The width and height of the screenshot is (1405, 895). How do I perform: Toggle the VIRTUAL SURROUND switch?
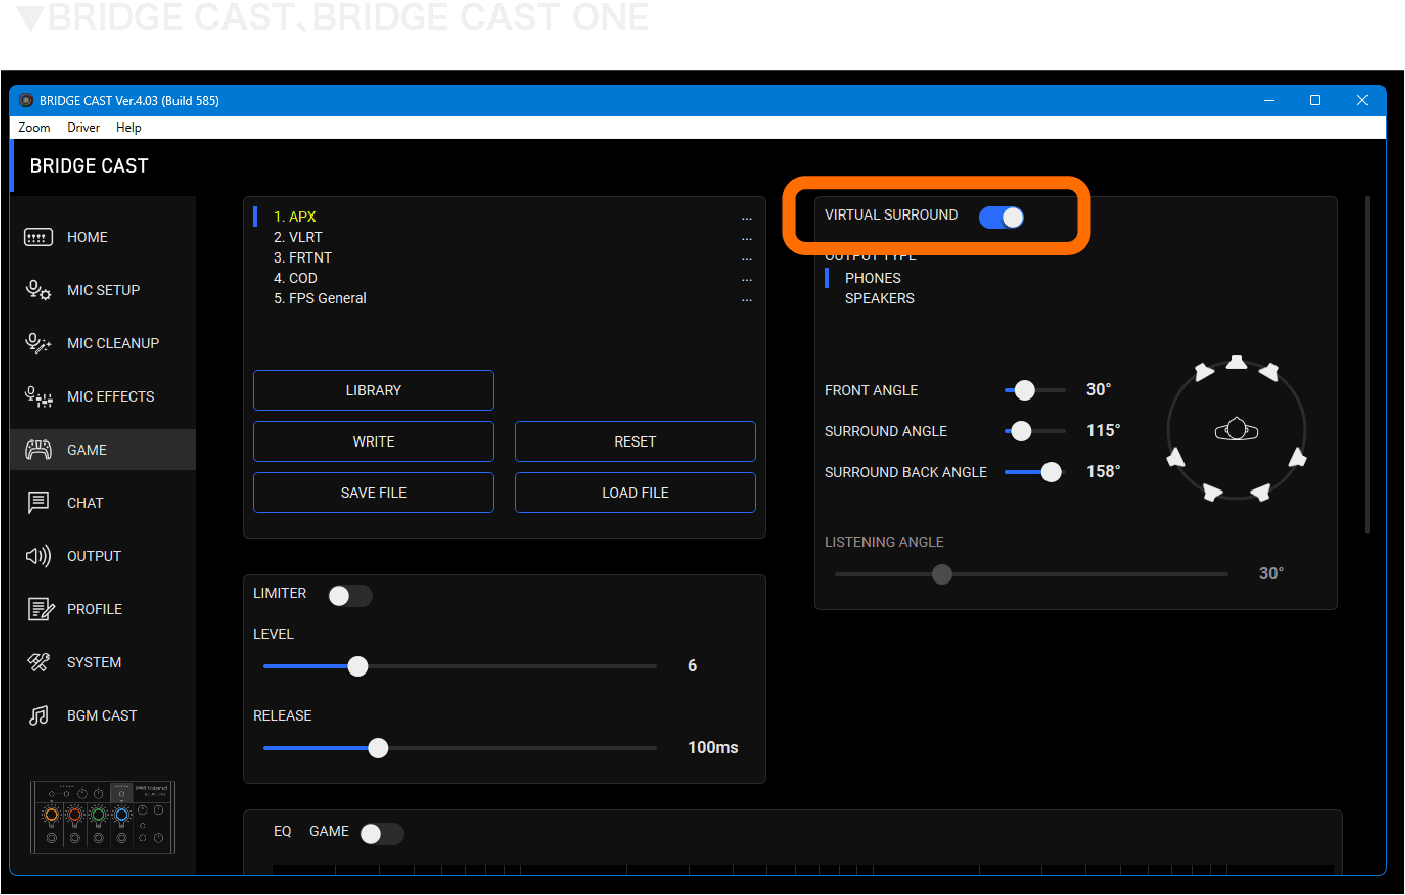(x=1001, y=217)
